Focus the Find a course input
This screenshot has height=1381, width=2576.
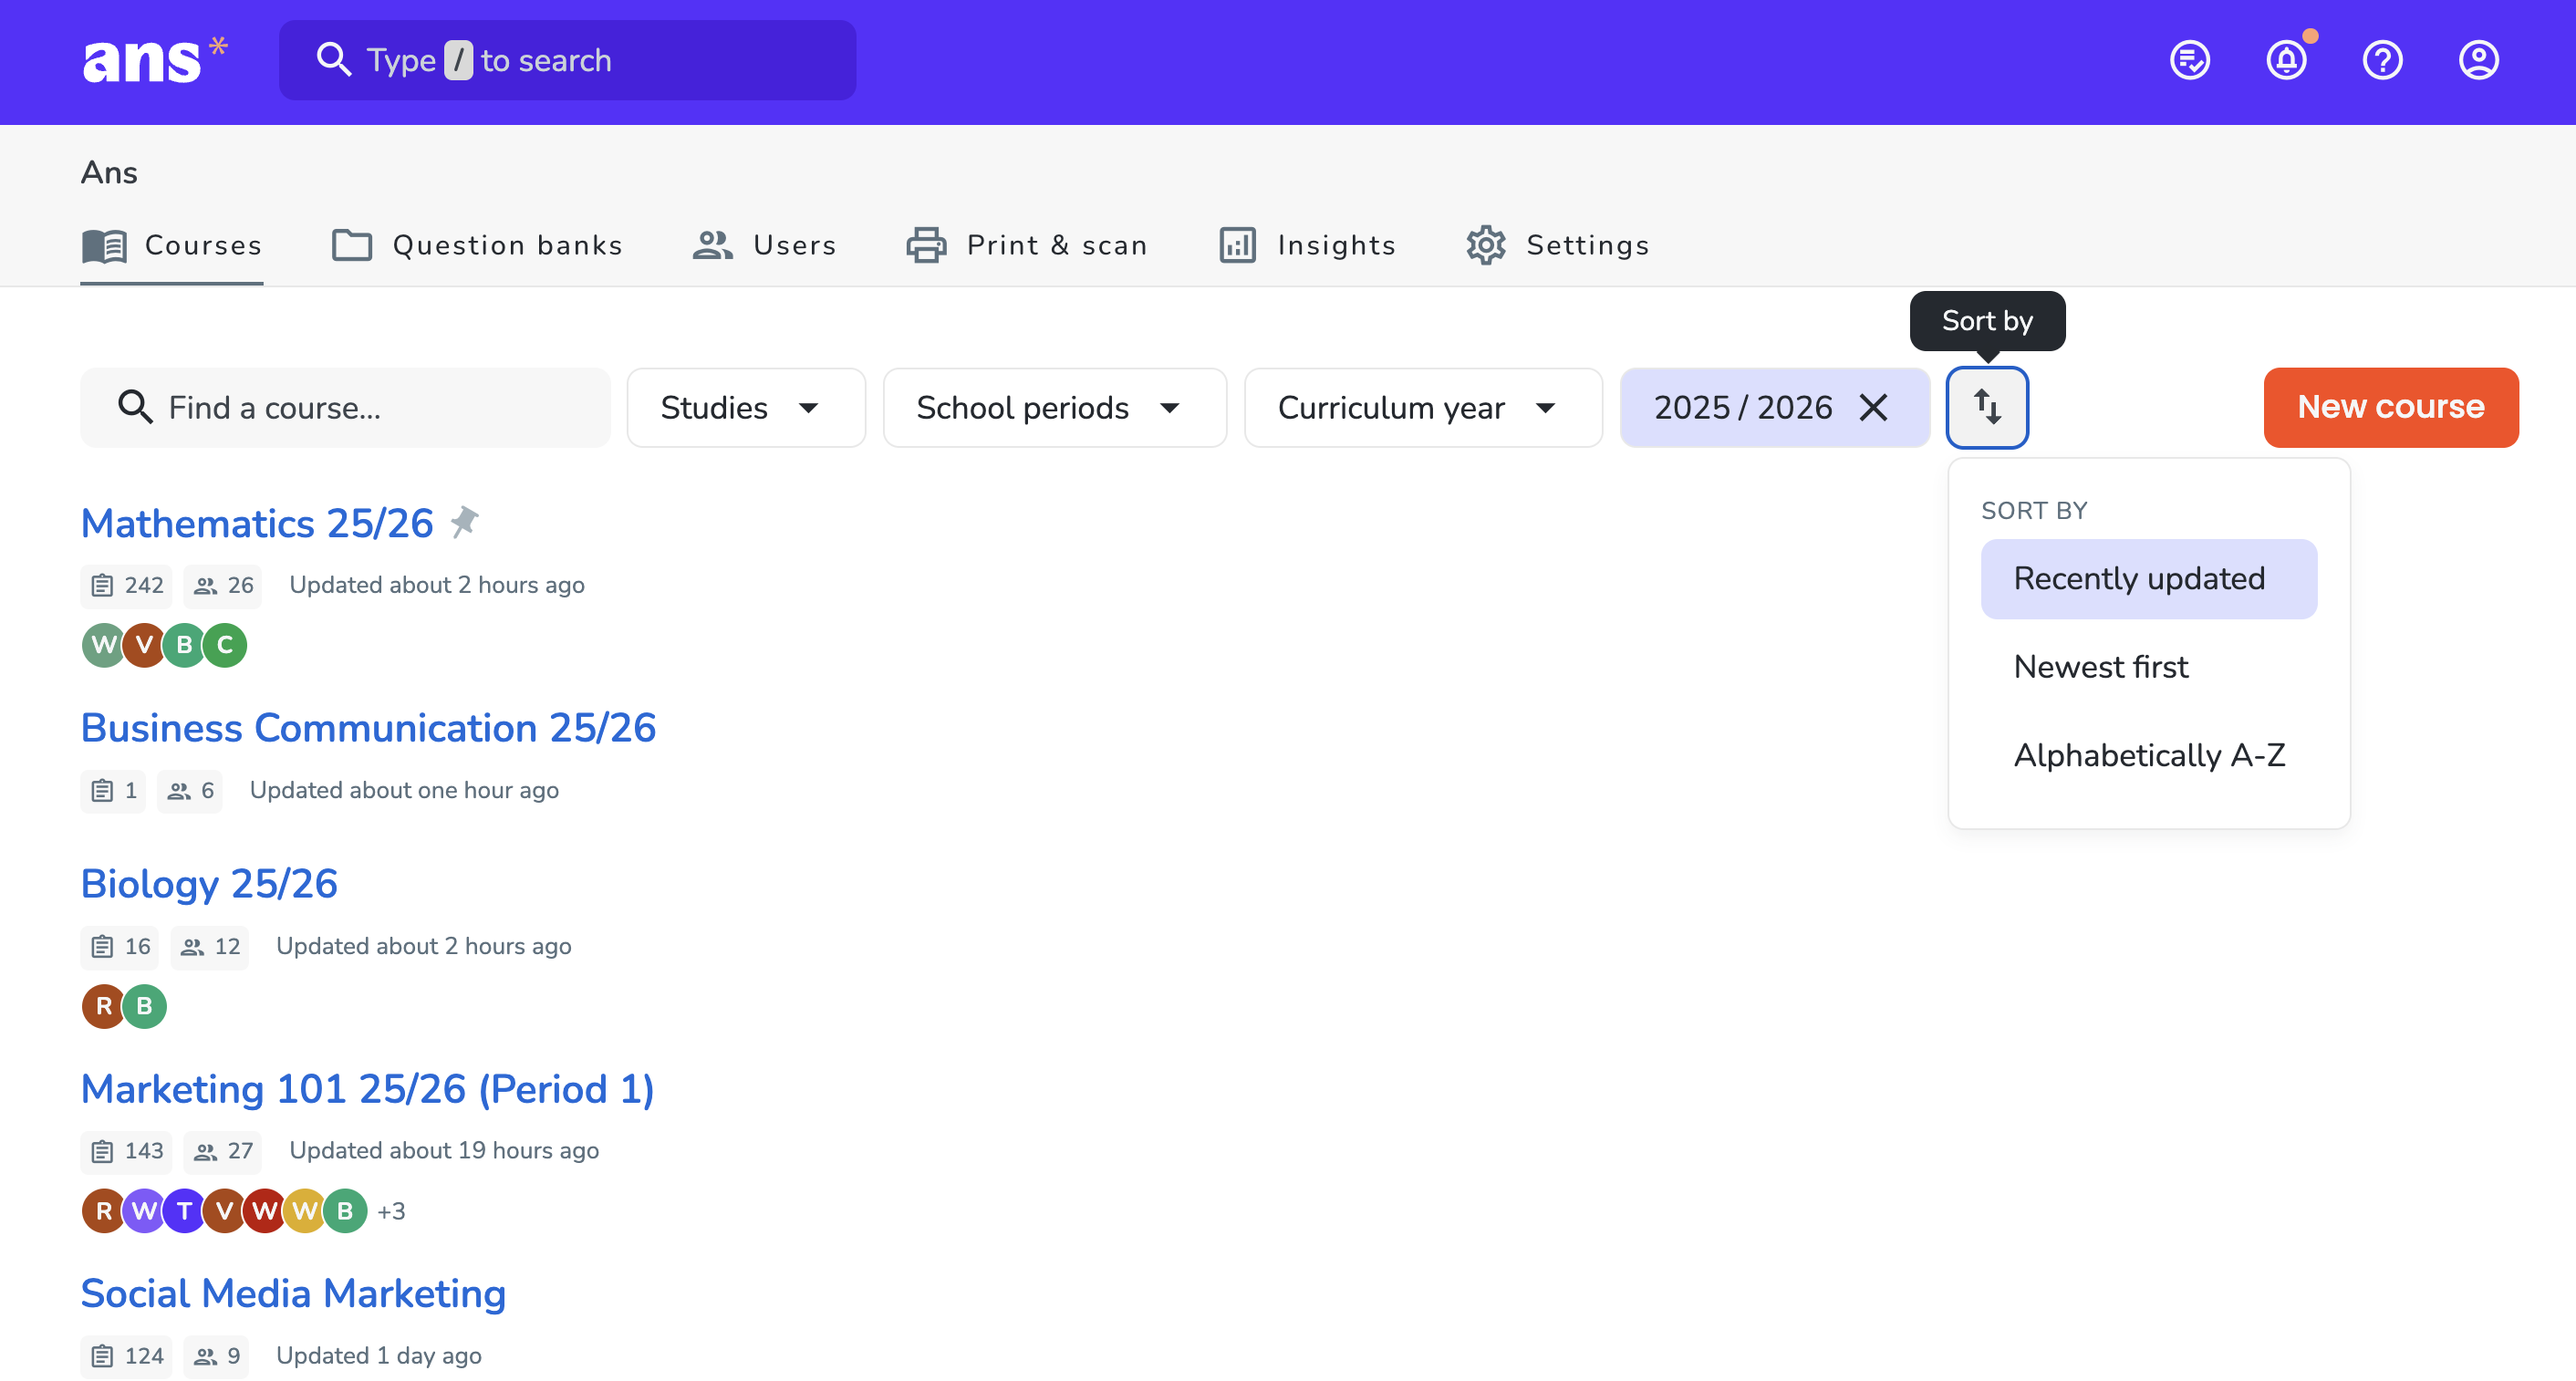tap(345, 407)
